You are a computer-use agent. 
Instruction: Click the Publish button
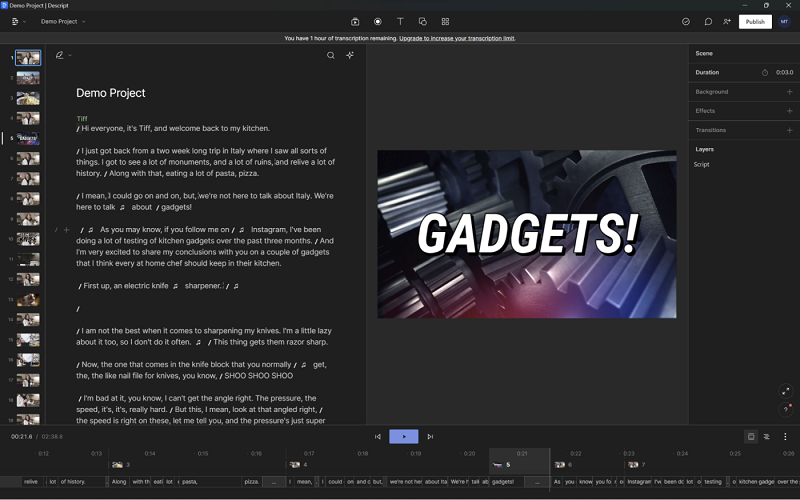tap(755, 21)
